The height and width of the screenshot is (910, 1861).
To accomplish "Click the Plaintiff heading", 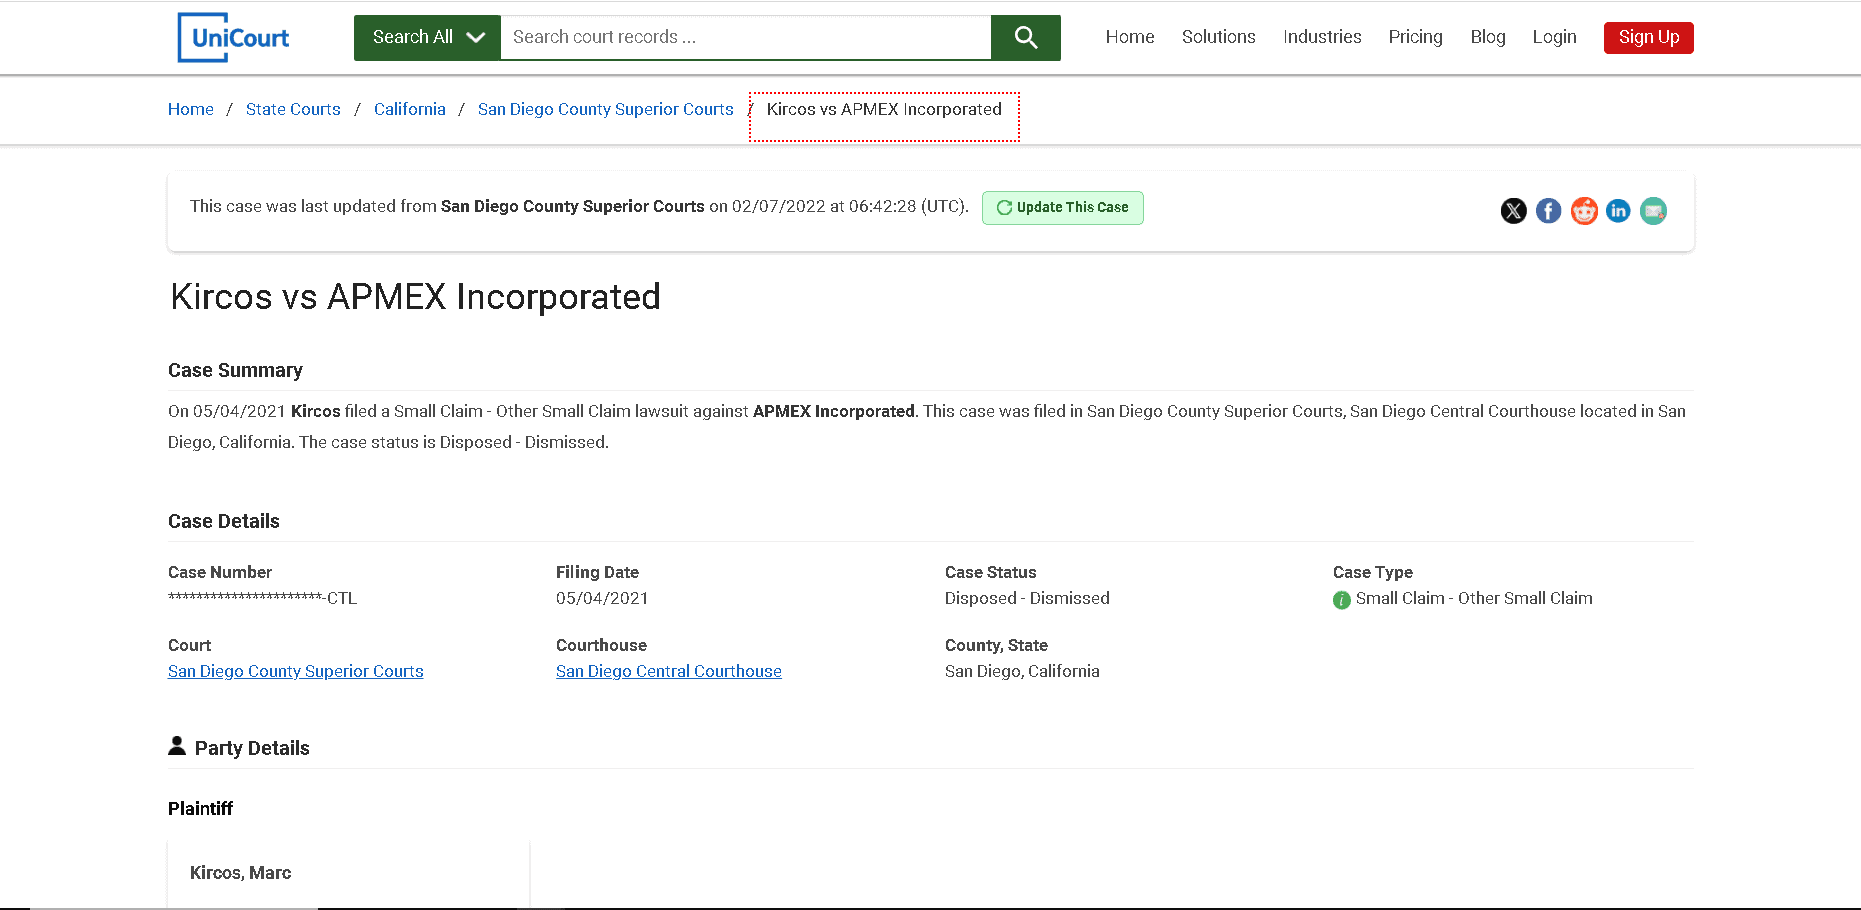I will (x=200, y=808).
